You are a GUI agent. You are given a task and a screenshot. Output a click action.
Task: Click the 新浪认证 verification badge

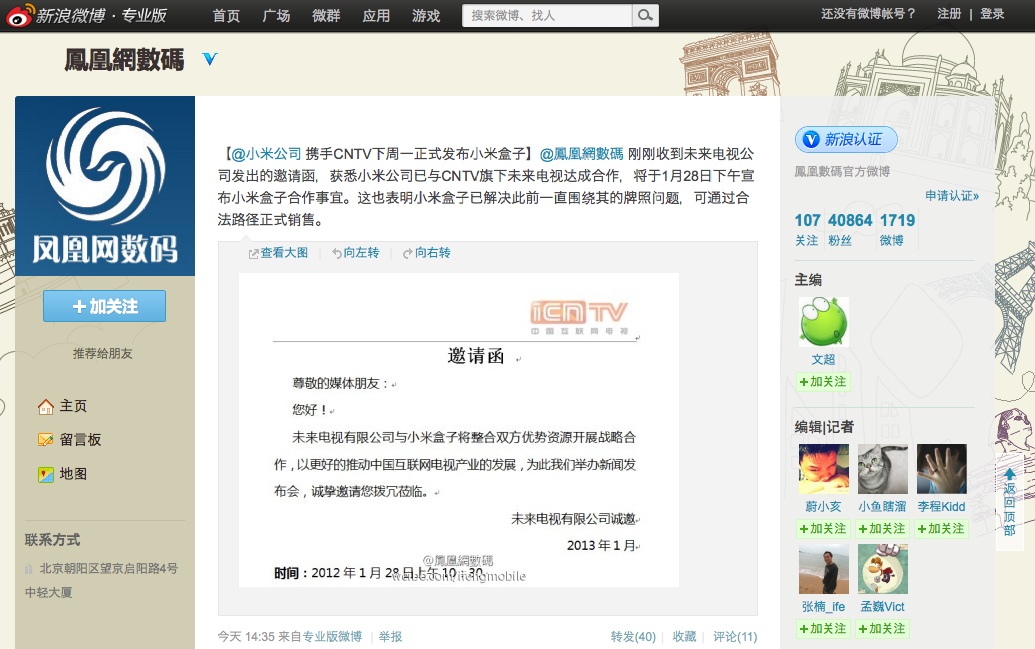click(846, 139)
